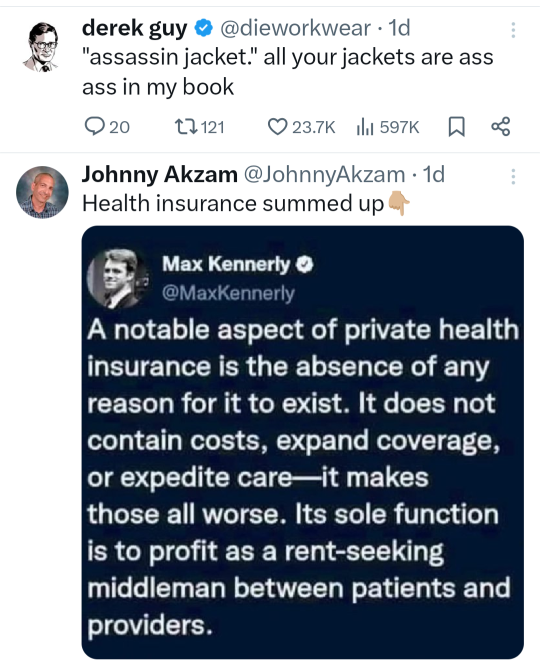This screenshot has height=663, width=540.
Task: Open Johnny Akzam display name
Action: pyautogui.click(x=160, y=174)
